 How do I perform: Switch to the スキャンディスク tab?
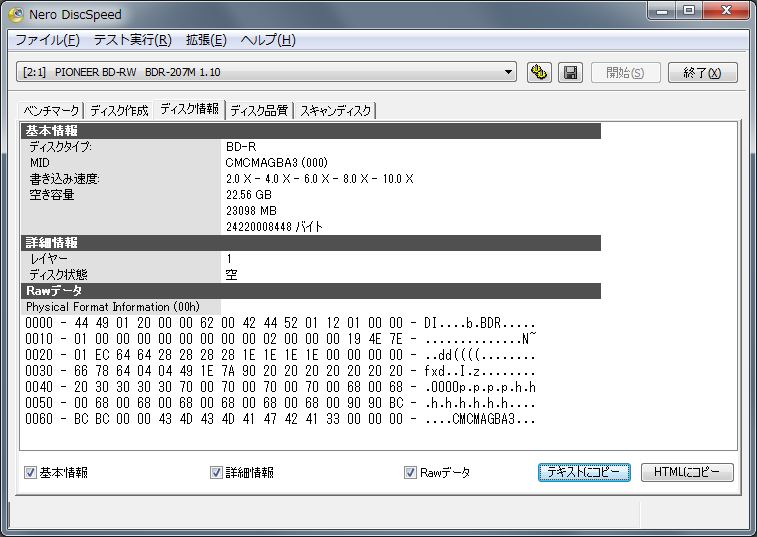click(336, 111)
